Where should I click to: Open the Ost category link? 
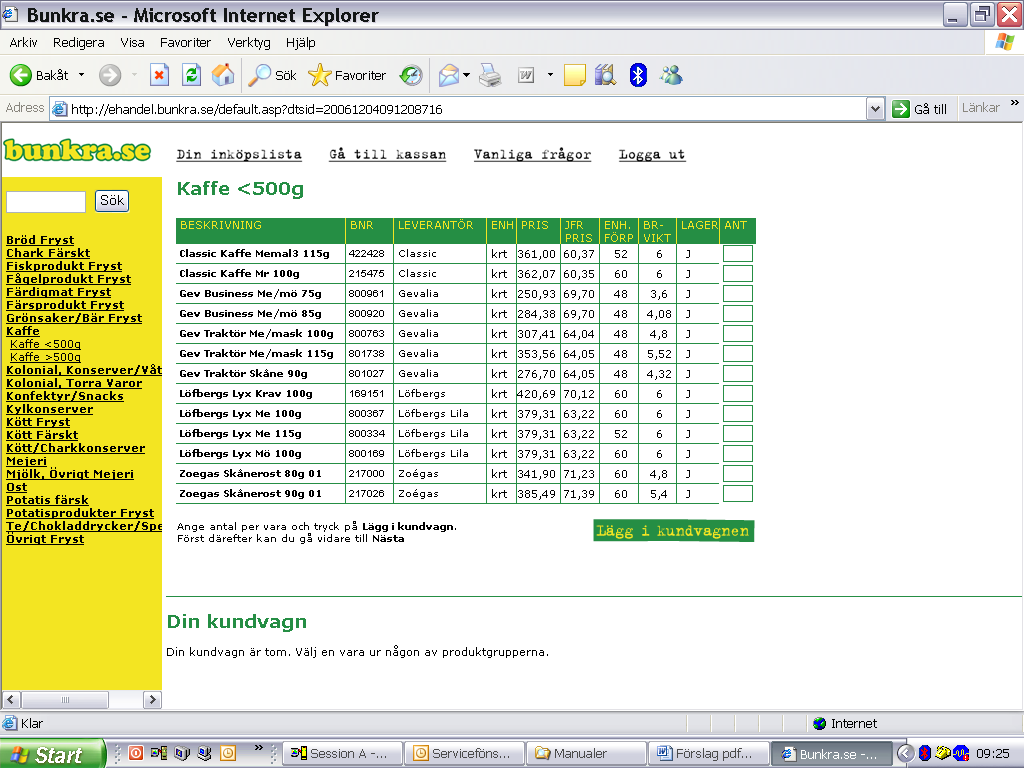16,487
